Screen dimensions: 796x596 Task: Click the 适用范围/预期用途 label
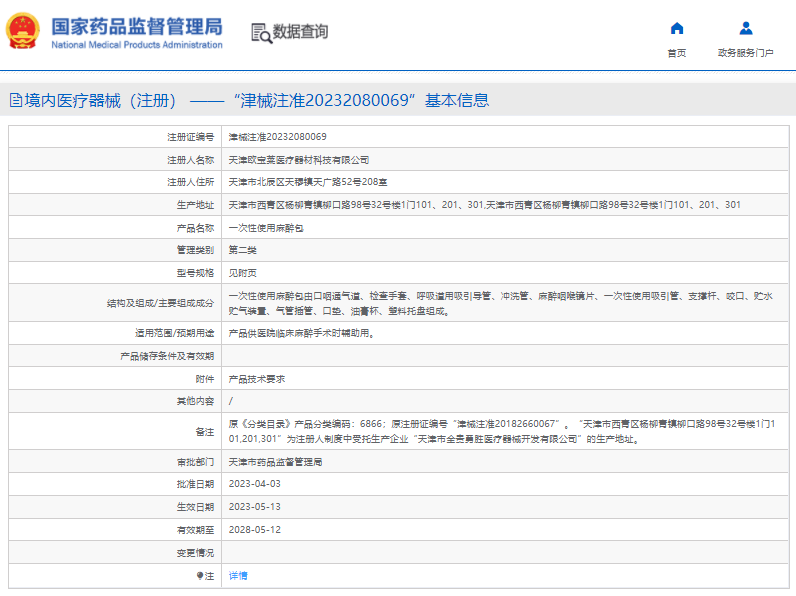174,333
